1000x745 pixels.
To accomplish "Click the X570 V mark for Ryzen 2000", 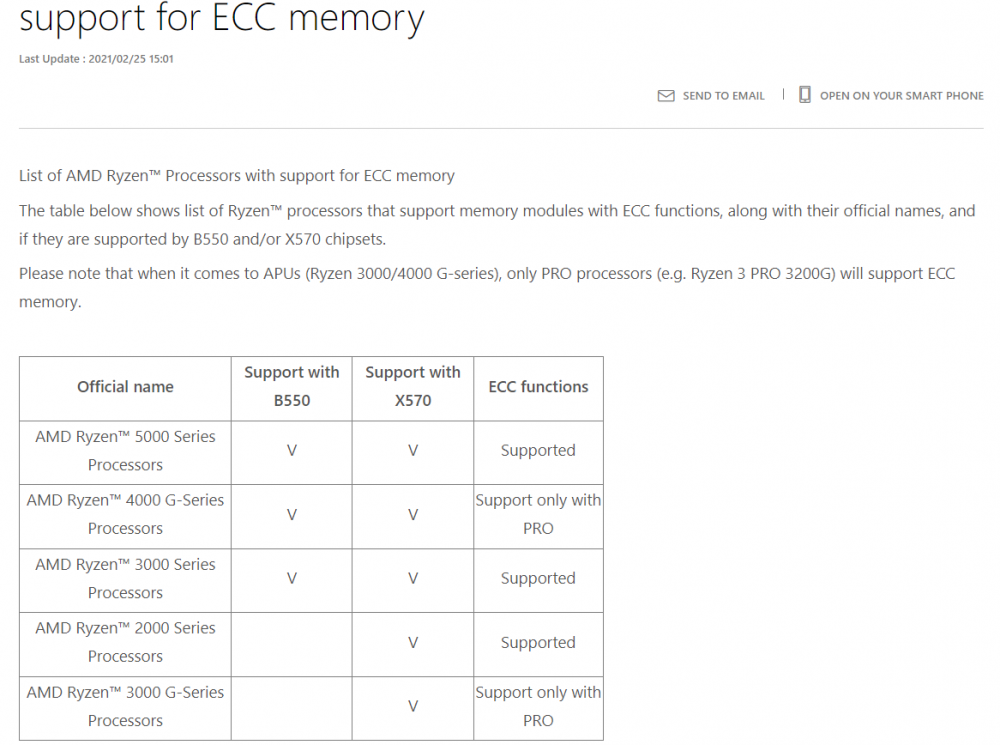I will click(413, 643).
